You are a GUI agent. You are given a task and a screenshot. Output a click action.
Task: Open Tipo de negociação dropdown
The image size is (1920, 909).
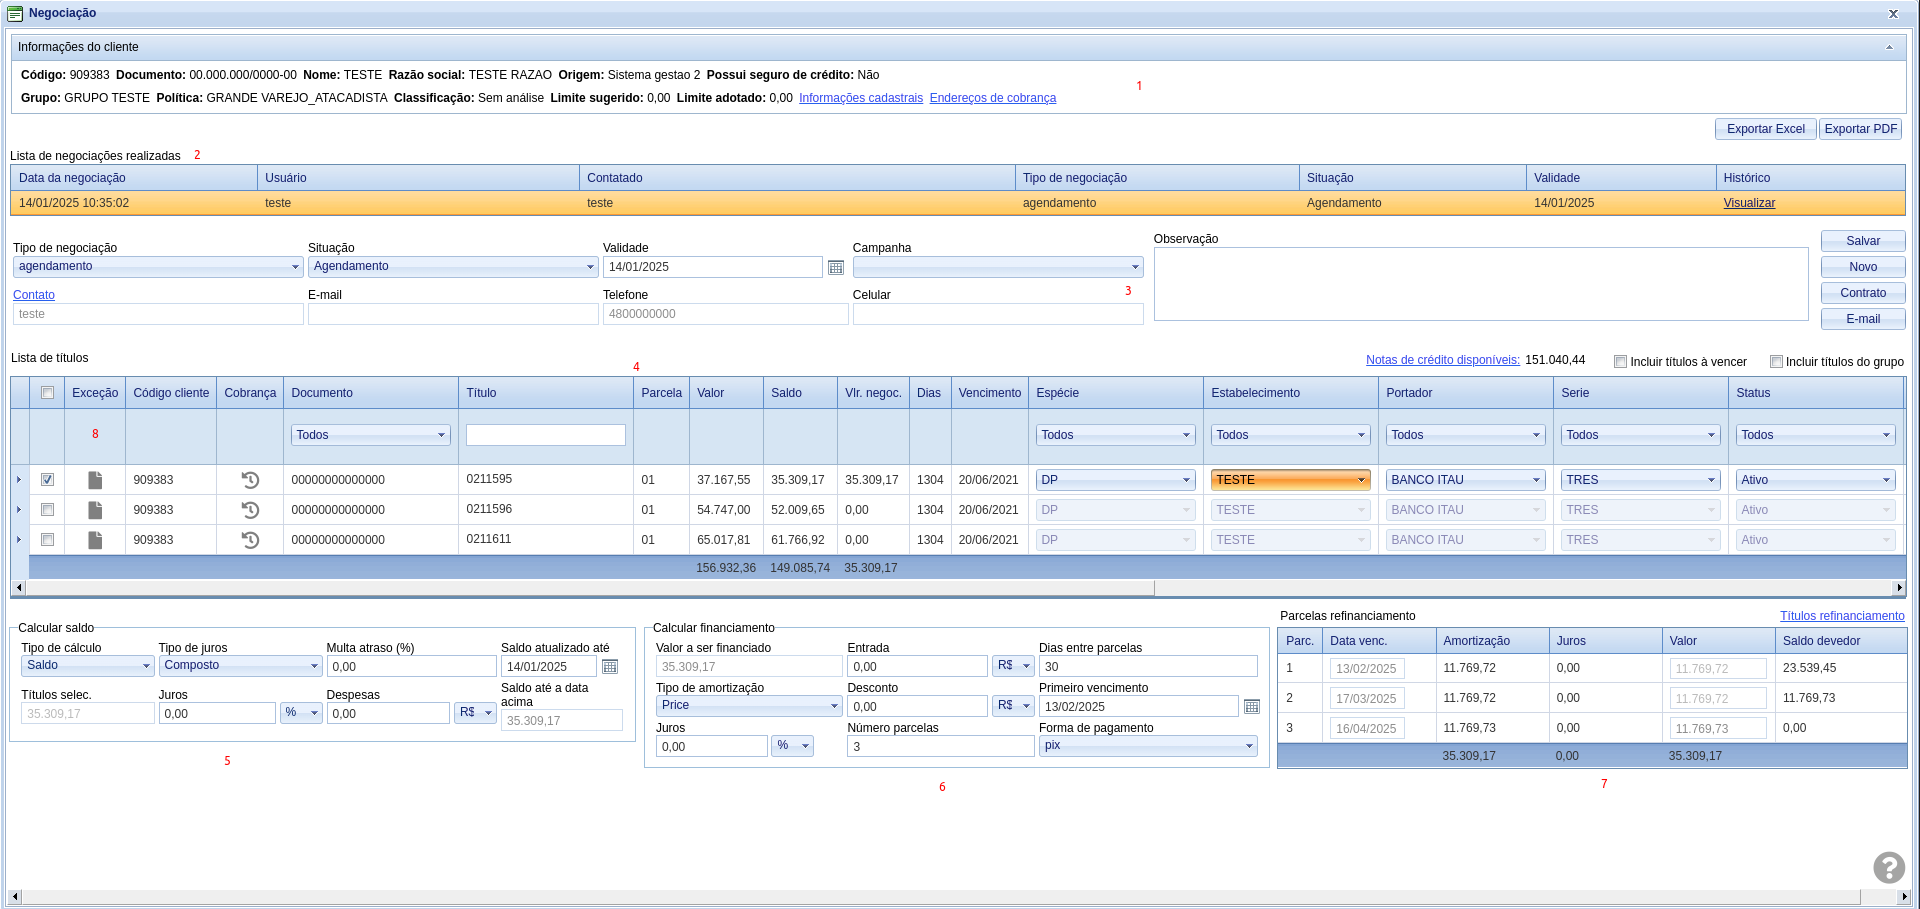[158, 266]
